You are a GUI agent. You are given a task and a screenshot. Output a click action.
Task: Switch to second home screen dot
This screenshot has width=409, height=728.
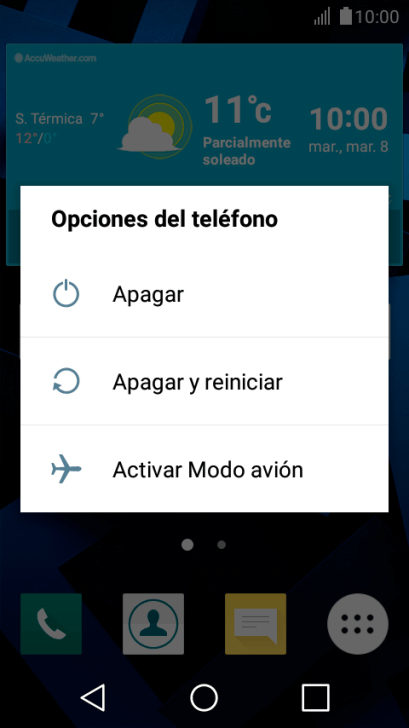click(x=221, y=545)
